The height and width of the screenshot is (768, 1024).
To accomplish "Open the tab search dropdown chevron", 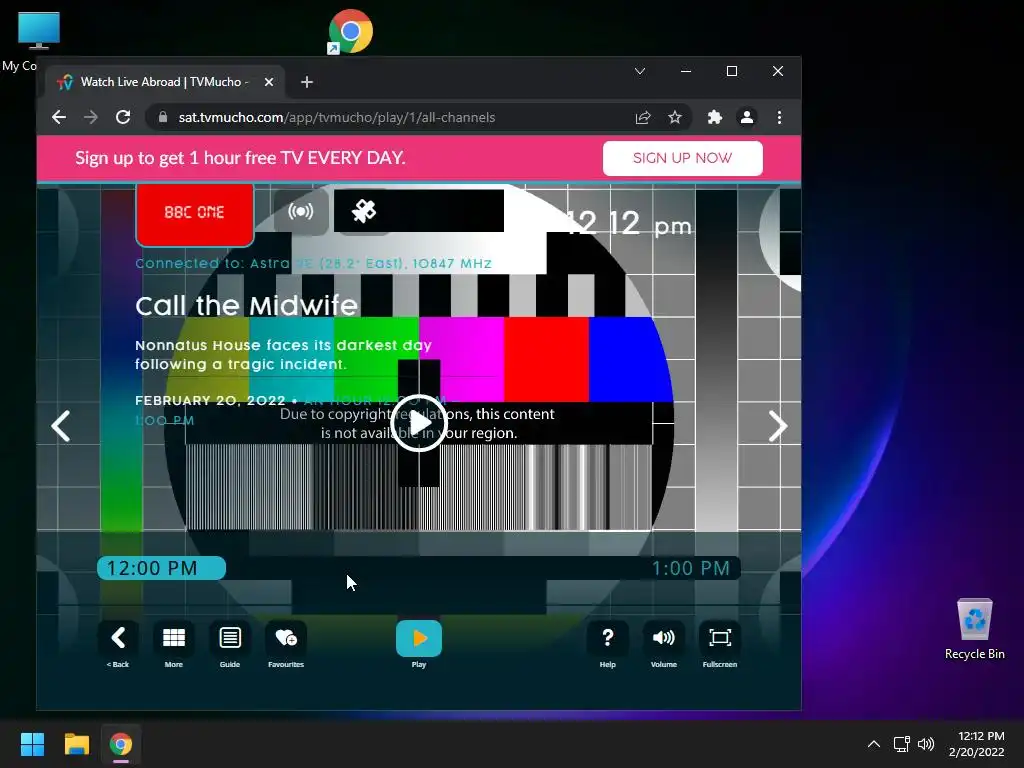I will click(x=640, y=71).
